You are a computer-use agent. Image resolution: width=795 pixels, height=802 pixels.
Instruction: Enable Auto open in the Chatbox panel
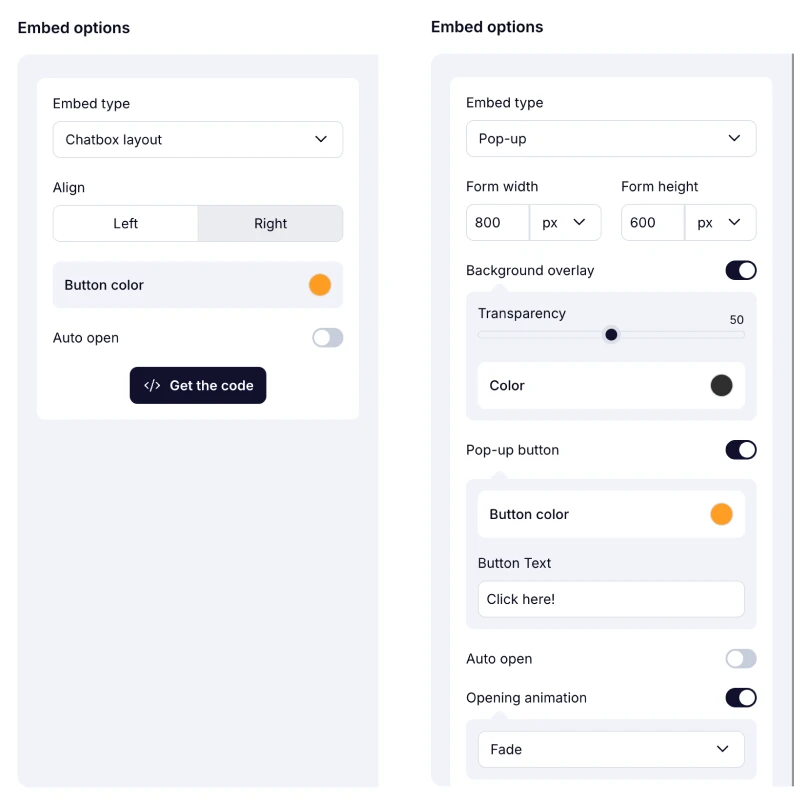click(x=327, y=338)
